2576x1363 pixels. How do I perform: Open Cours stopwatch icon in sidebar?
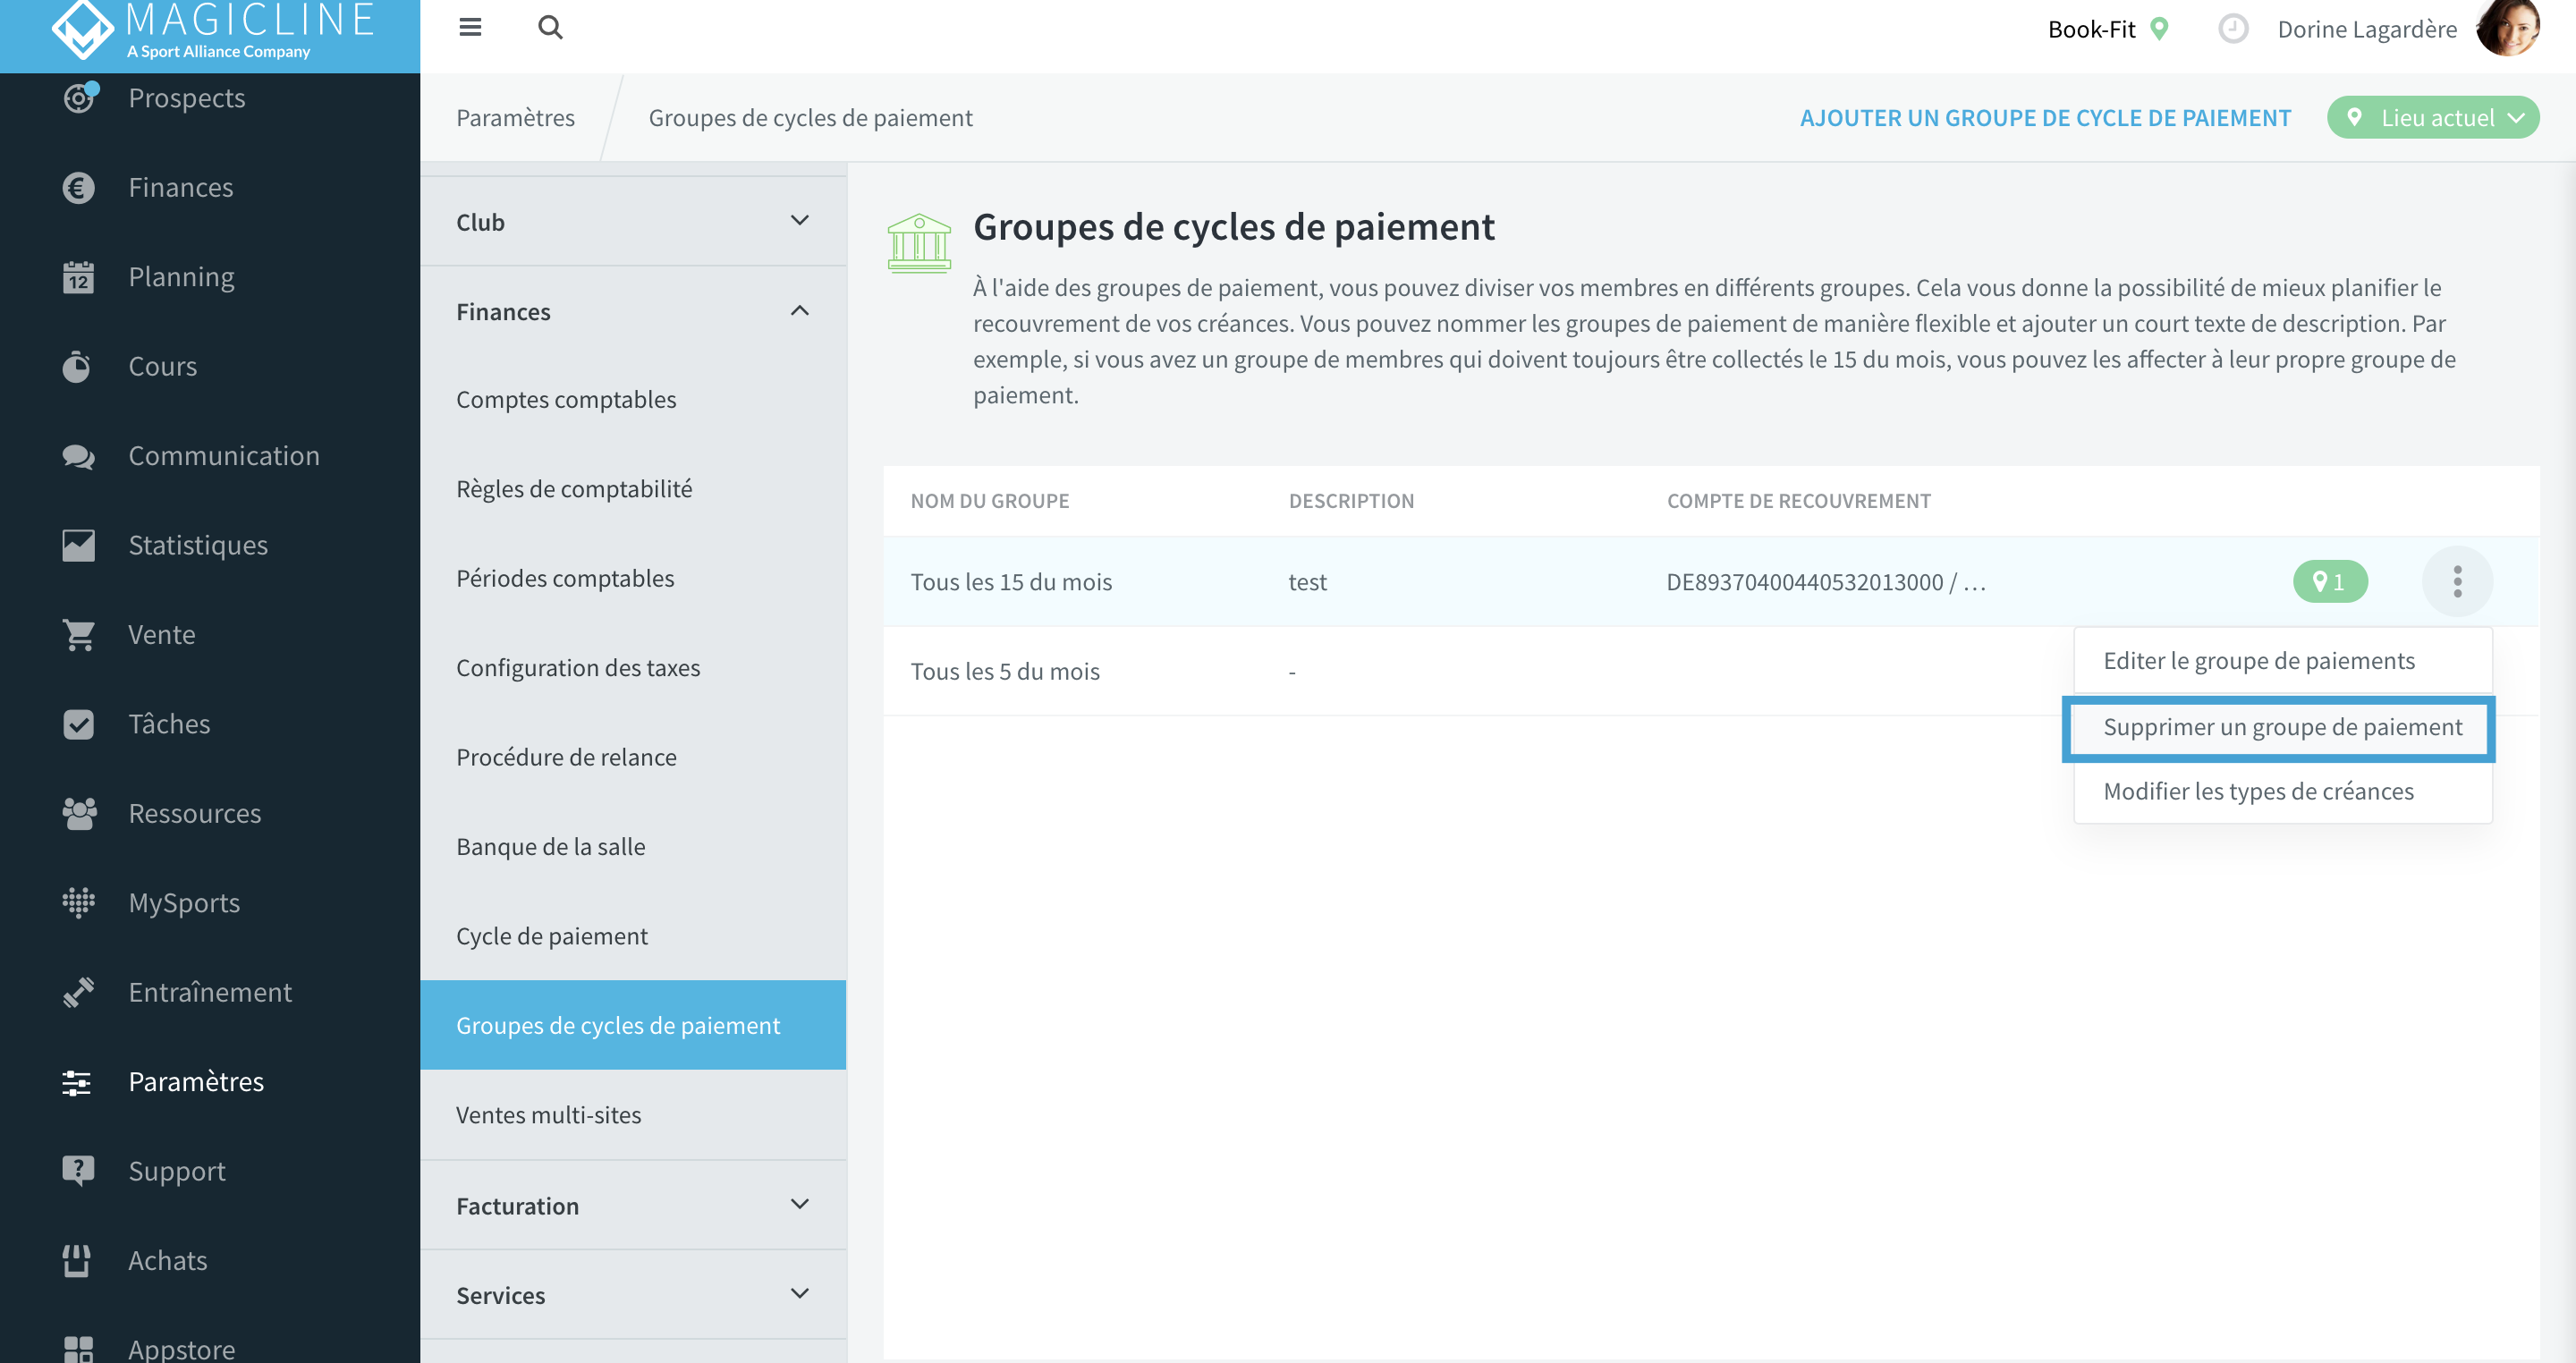(x=78, y=366)
